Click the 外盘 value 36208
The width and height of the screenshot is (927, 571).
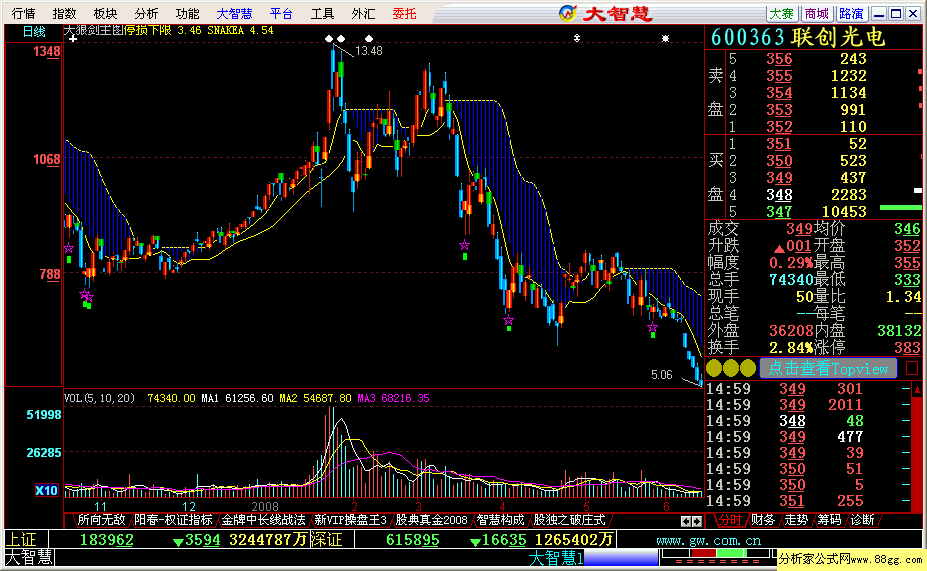(x=791, y=330)
